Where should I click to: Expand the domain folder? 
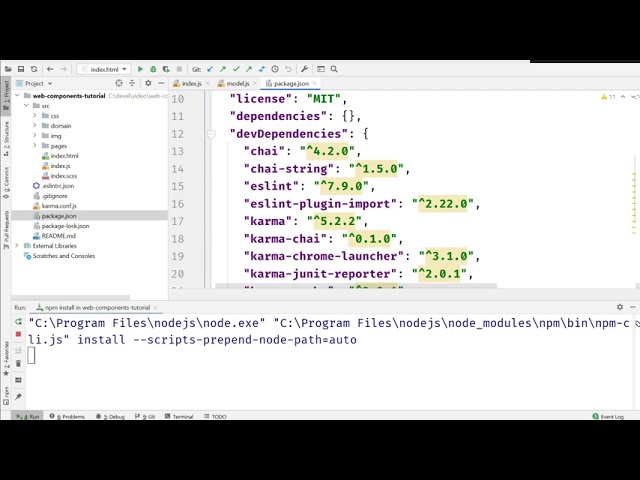coord(35,126)
